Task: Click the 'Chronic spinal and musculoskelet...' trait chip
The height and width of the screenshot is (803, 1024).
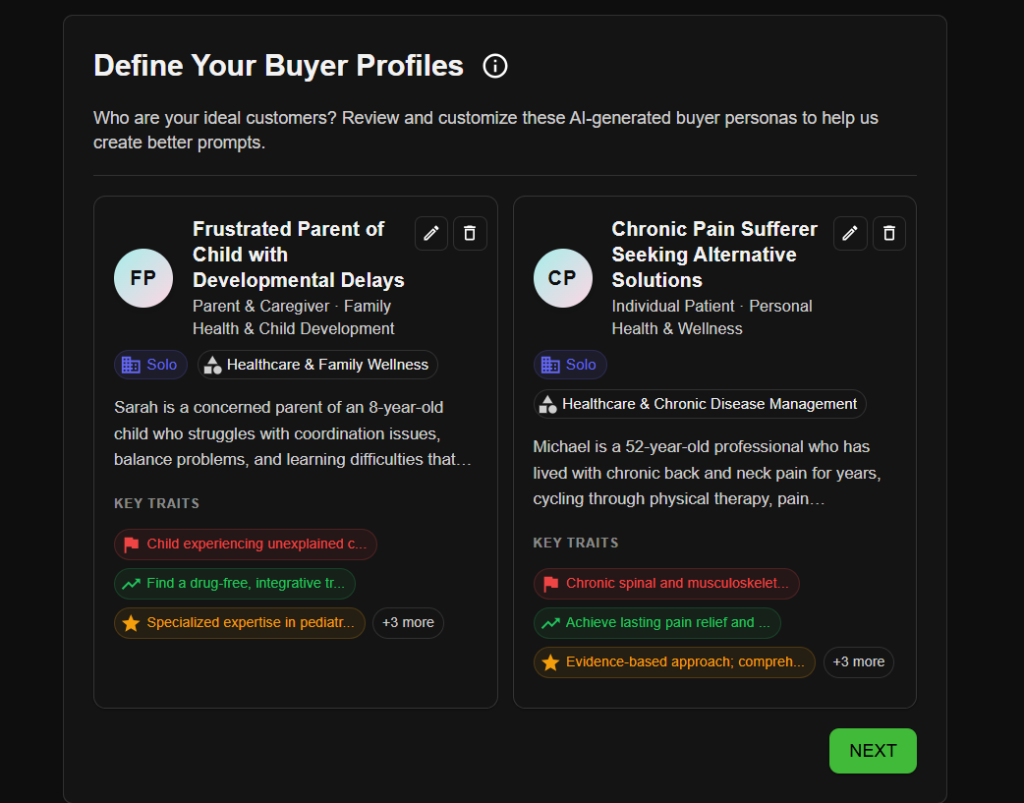Action: [x=666, y=584]
